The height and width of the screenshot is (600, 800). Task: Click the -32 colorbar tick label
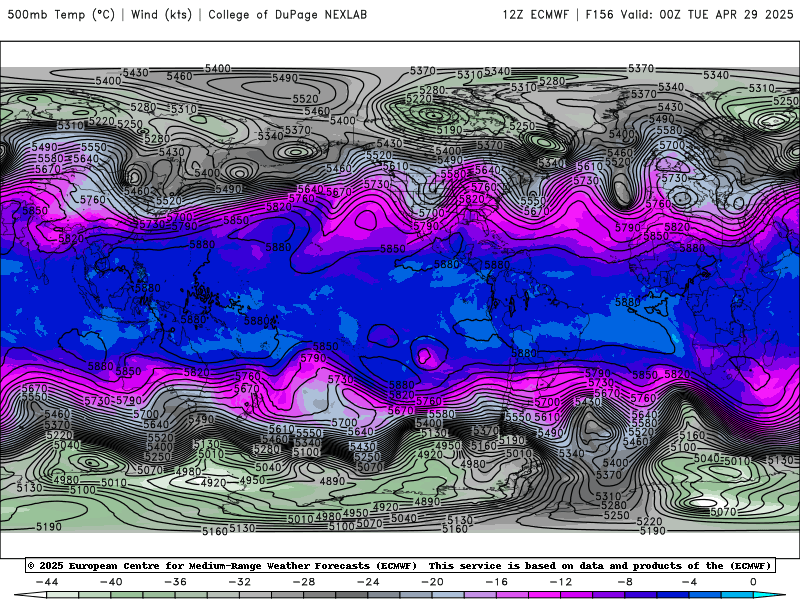tap(239, 582)
